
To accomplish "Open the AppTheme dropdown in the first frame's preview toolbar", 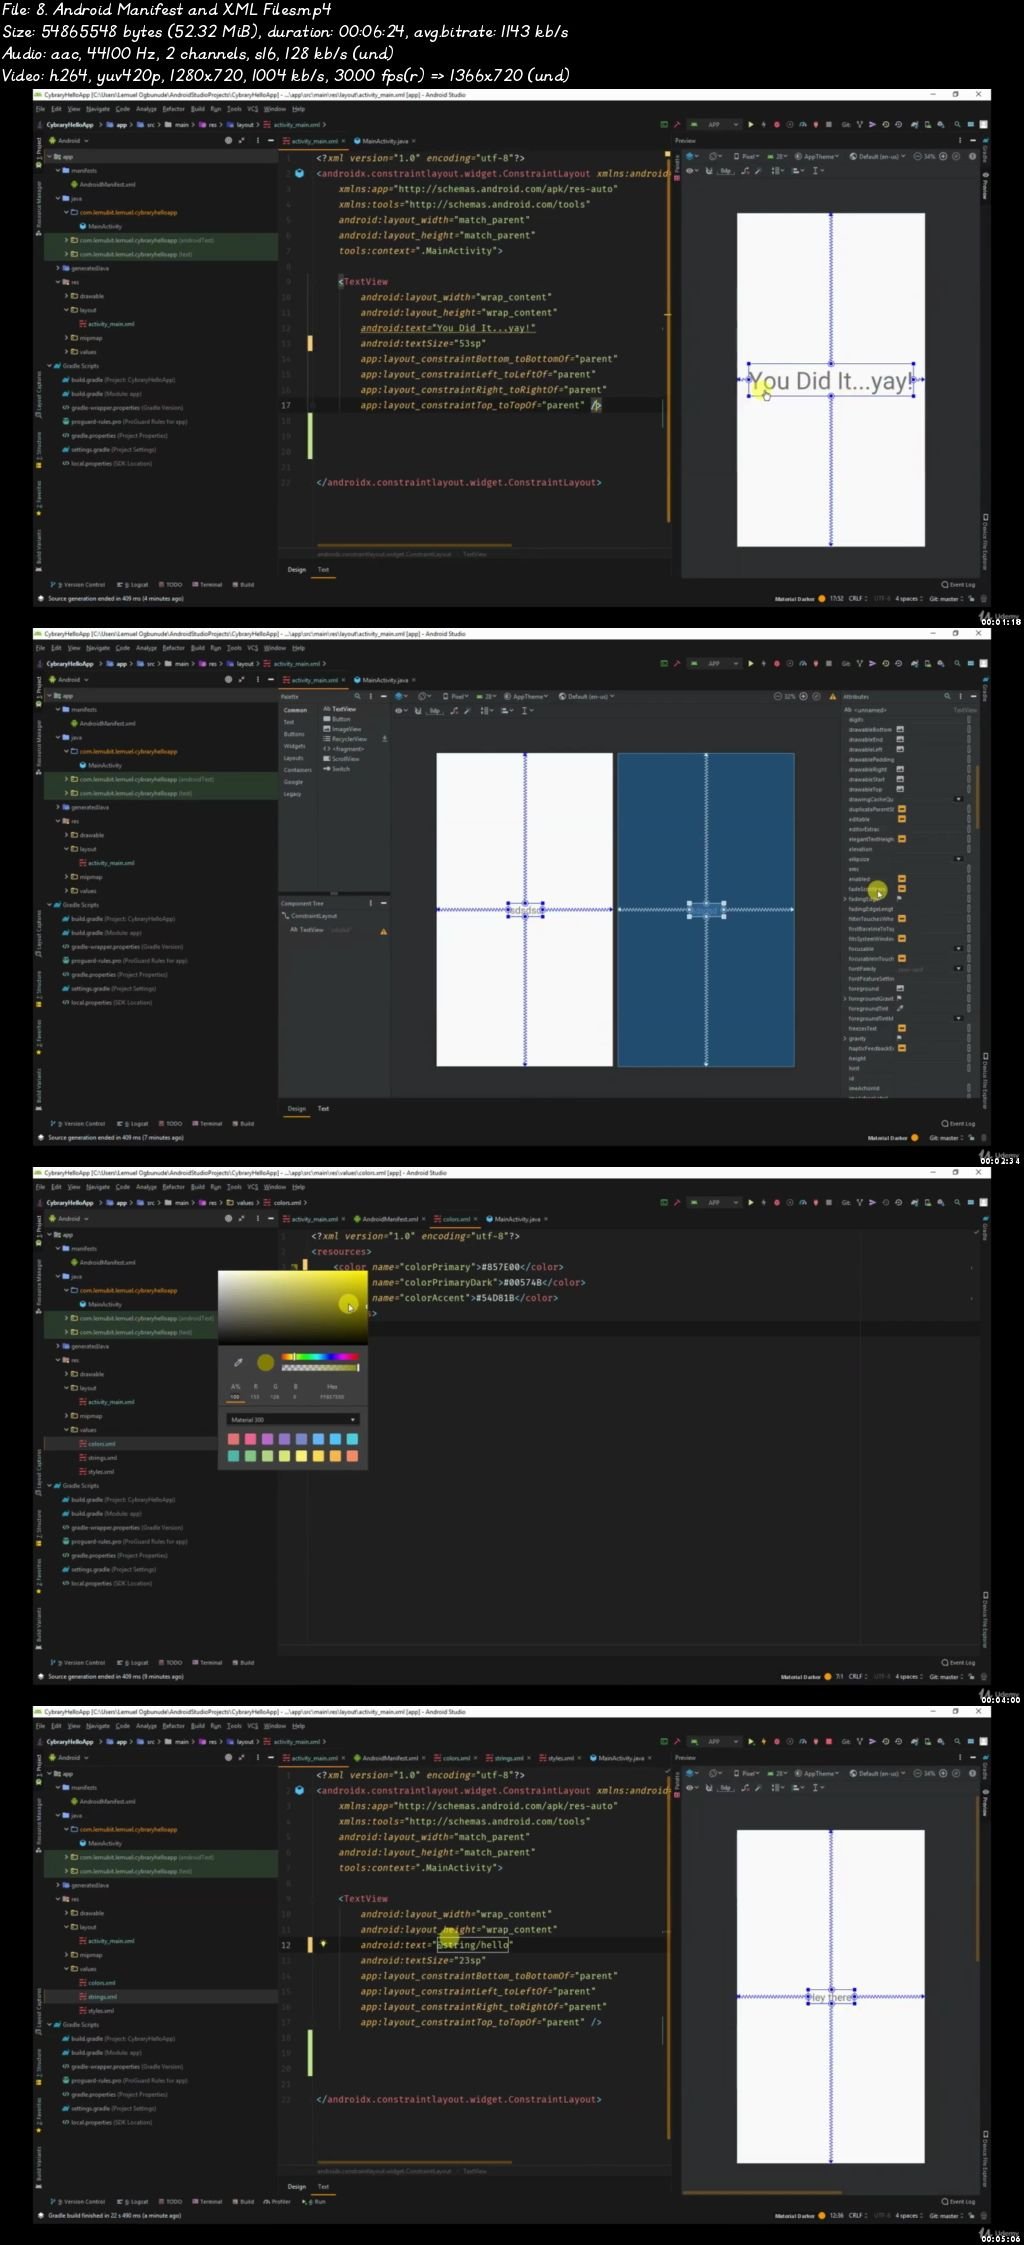I will pyautogui.click(x=818, y=157).
